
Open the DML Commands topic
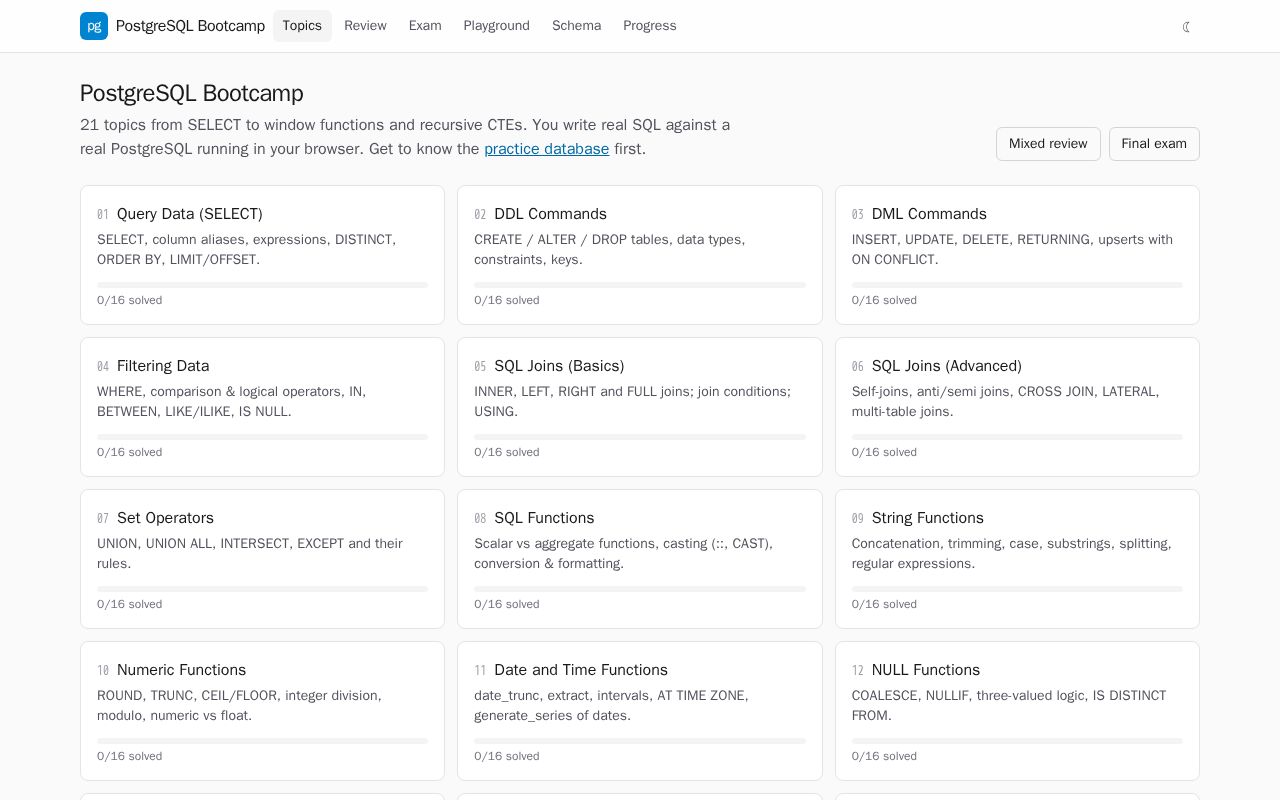(1017, 255)
